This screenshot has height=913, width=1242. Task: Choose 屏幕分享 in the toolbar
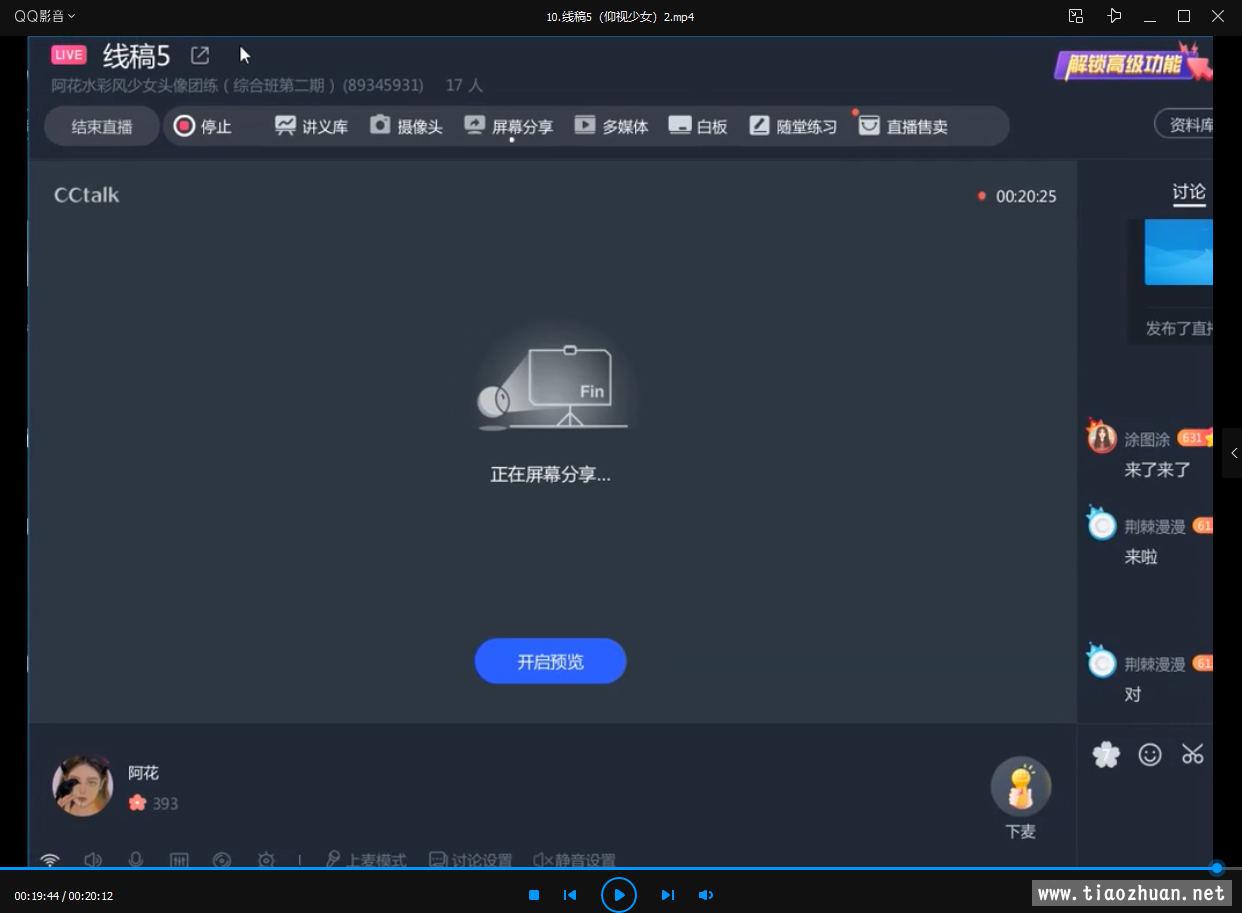pos(509,127)
